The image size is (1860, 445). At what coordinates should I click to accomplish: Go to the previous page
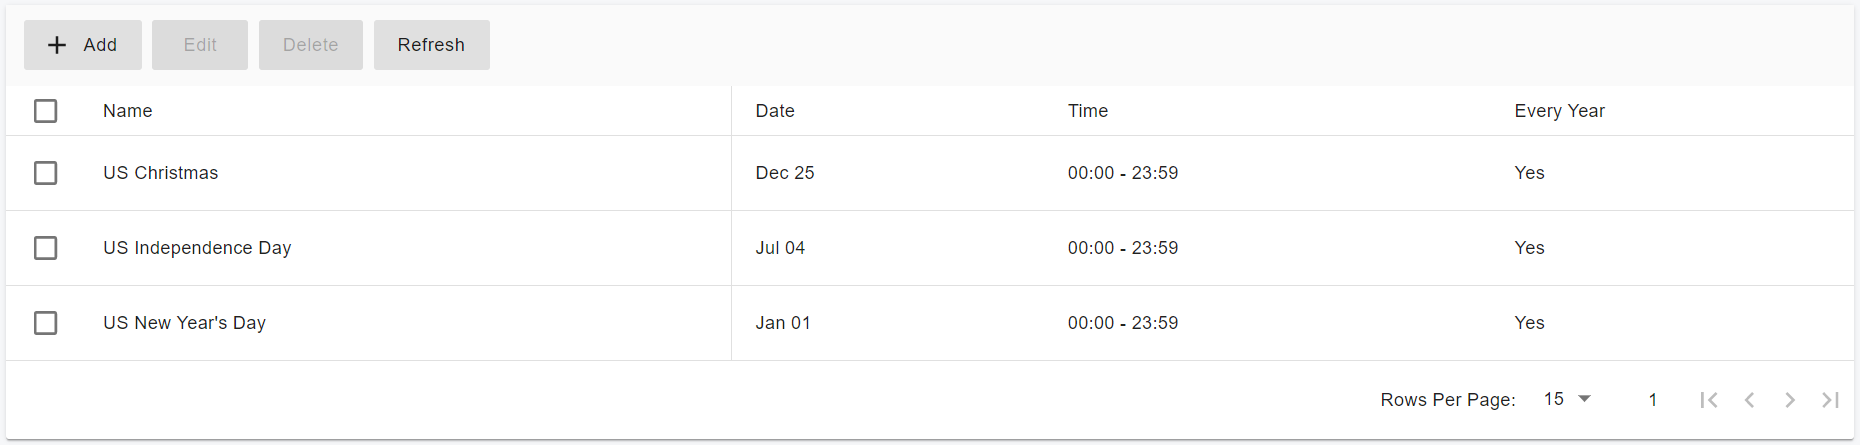(1749, 400)
